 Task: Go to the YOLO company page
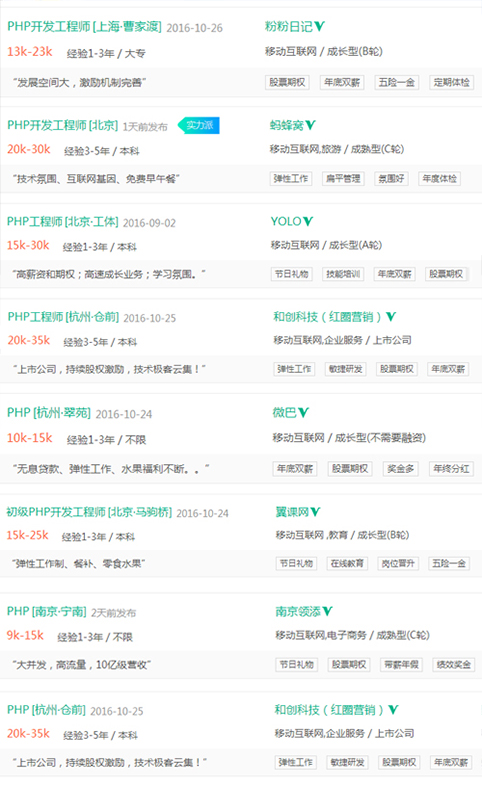pyautogui.click(x=286, y=221)
